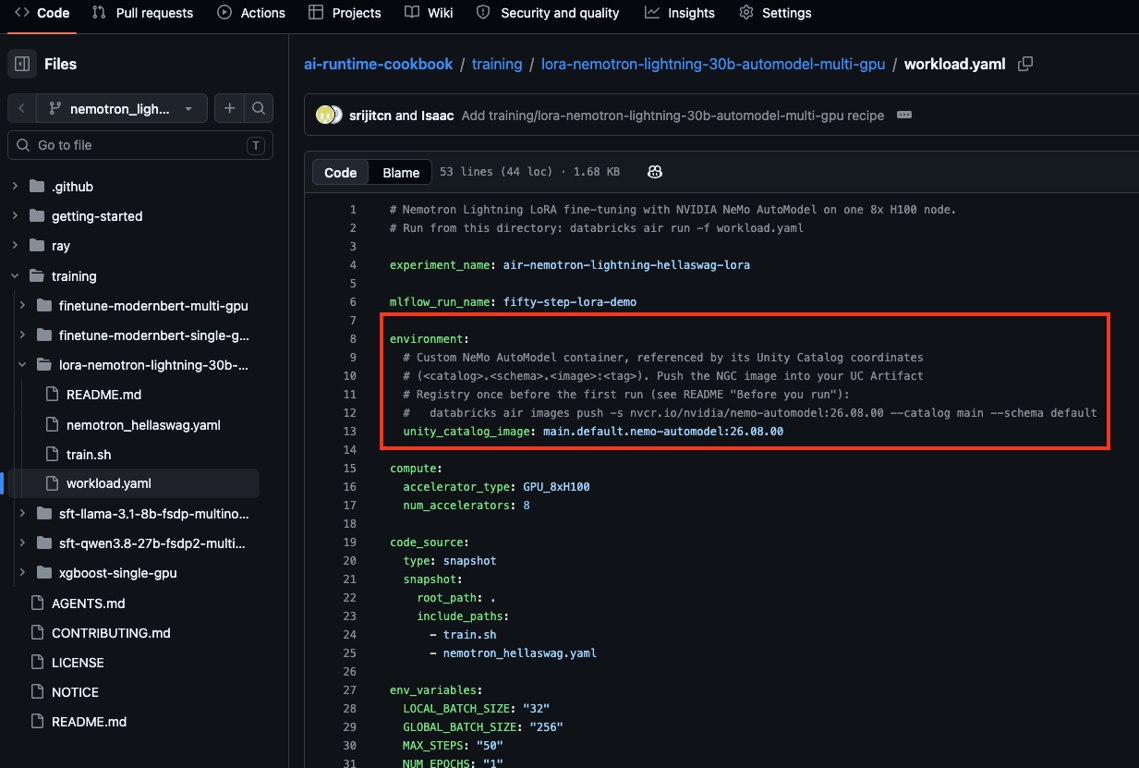Open root README.md file

89,721
